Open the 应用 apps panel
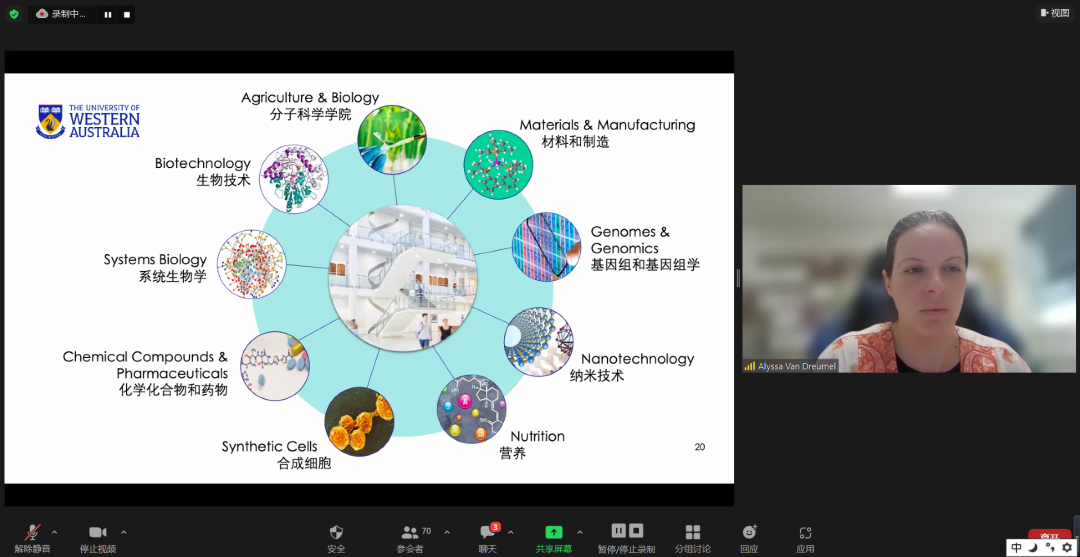The width and height of the screenshot is (1080, 557). [805, 538]
